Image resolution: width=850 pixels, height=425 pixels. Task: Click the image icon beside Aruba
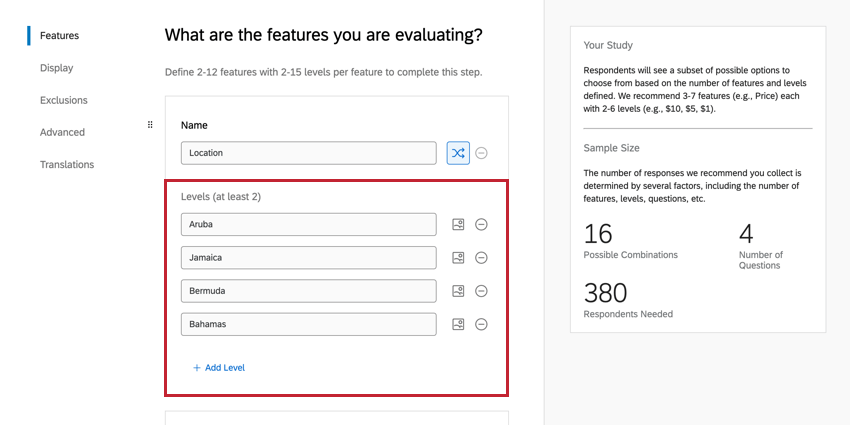coord(458,225)
